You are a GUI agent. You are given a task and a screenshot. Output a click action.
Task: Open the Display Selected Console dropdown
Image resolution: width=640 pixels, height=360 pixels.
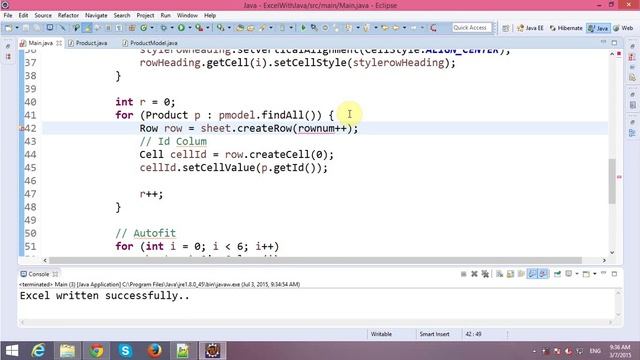click(x=577, y=274)
